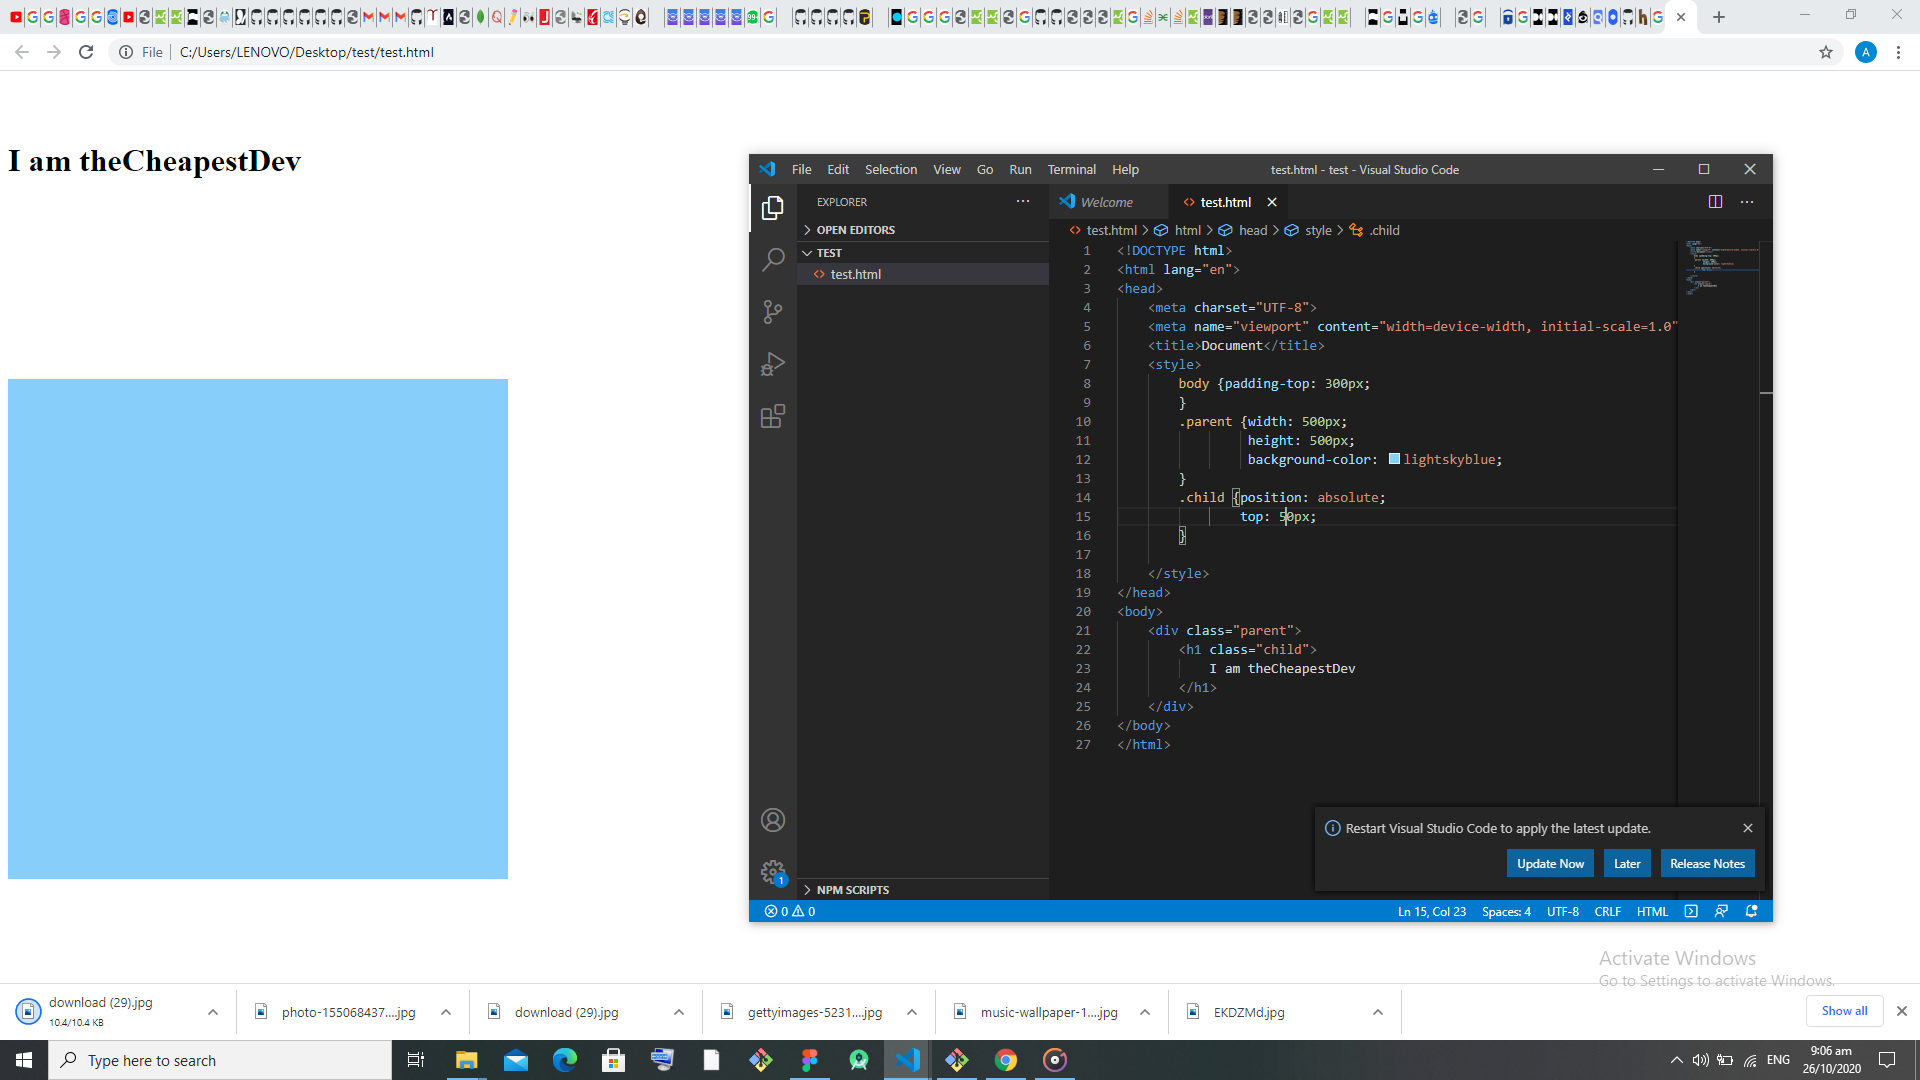Open options arrow for gettyimages download

[912, 1012]
